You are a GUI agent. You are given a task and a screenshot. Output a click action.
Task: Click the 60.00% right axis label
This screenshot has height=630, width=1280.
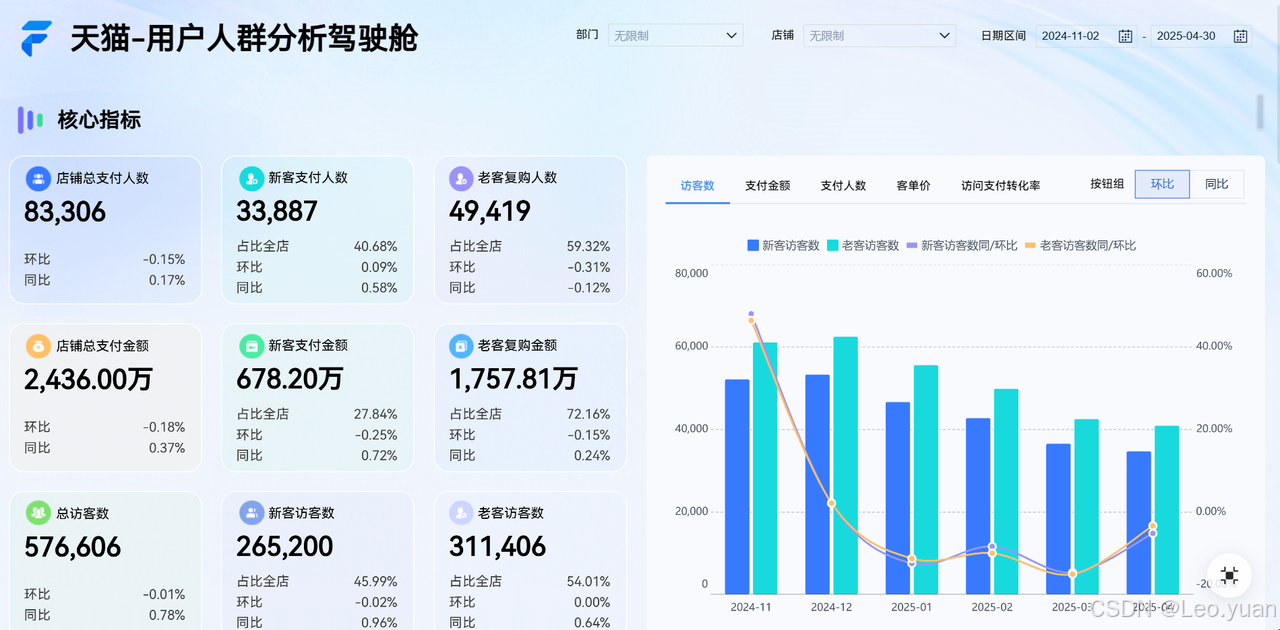click(1214, 273)
